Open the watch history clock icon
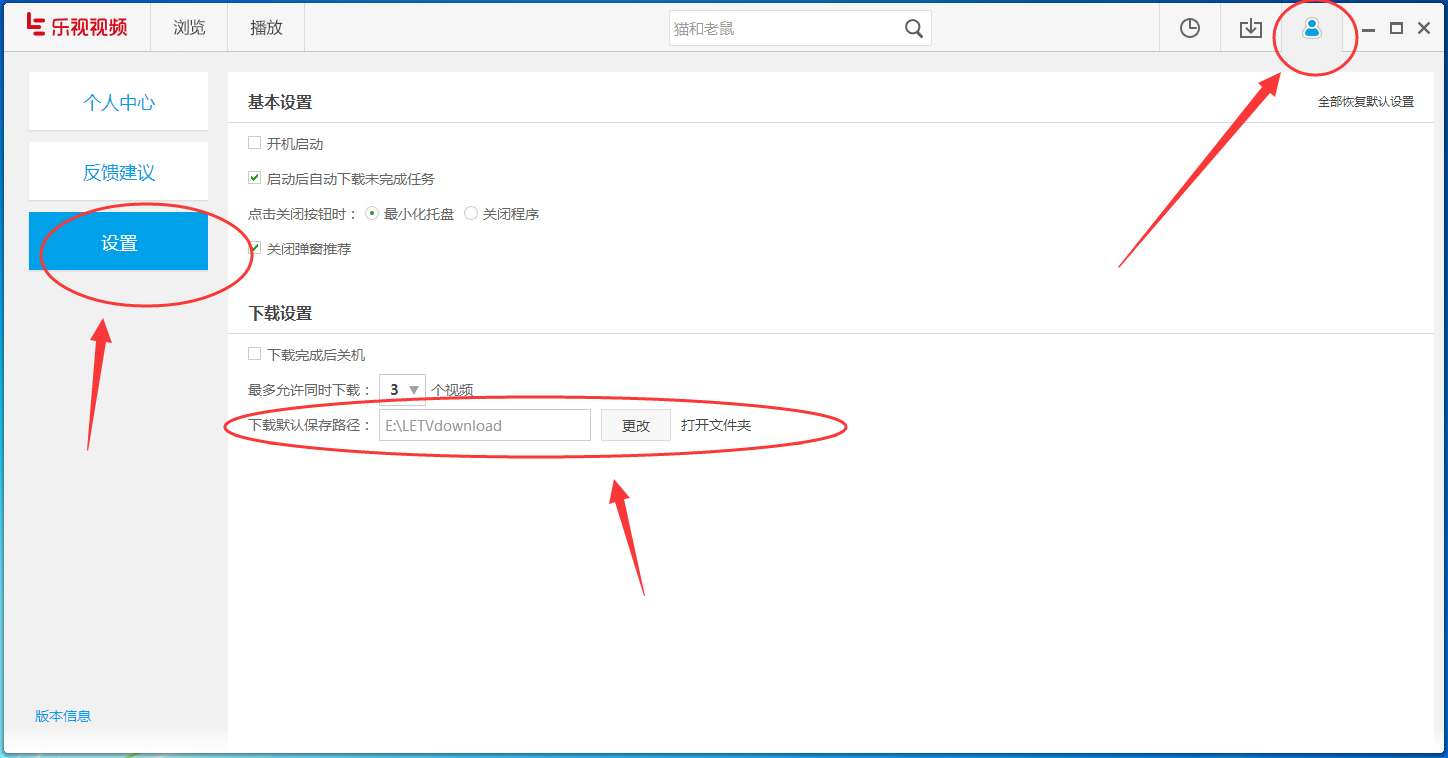 pos(1189,28)
